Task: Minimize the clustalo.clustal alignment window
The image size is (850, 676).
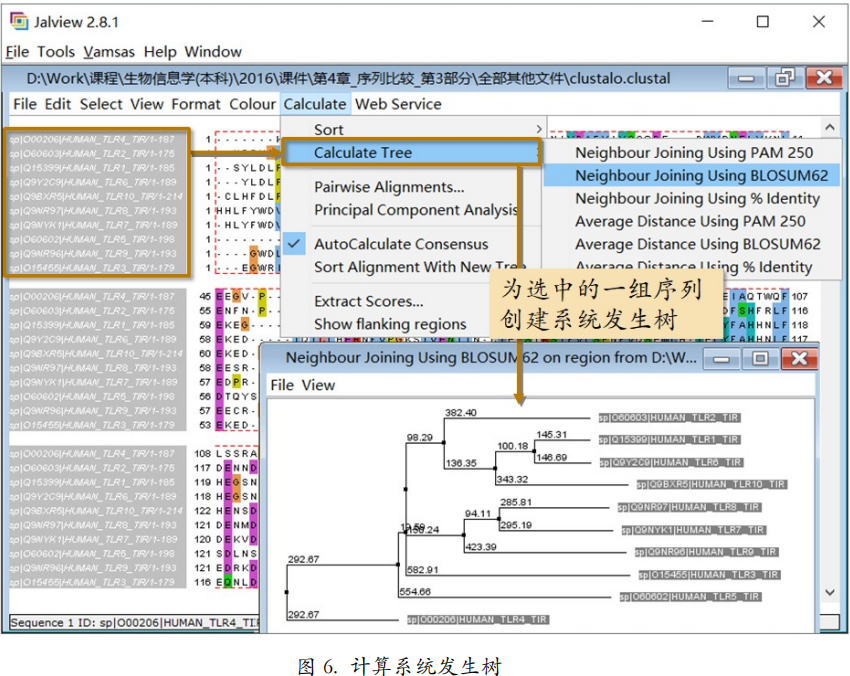Action: 746,77
